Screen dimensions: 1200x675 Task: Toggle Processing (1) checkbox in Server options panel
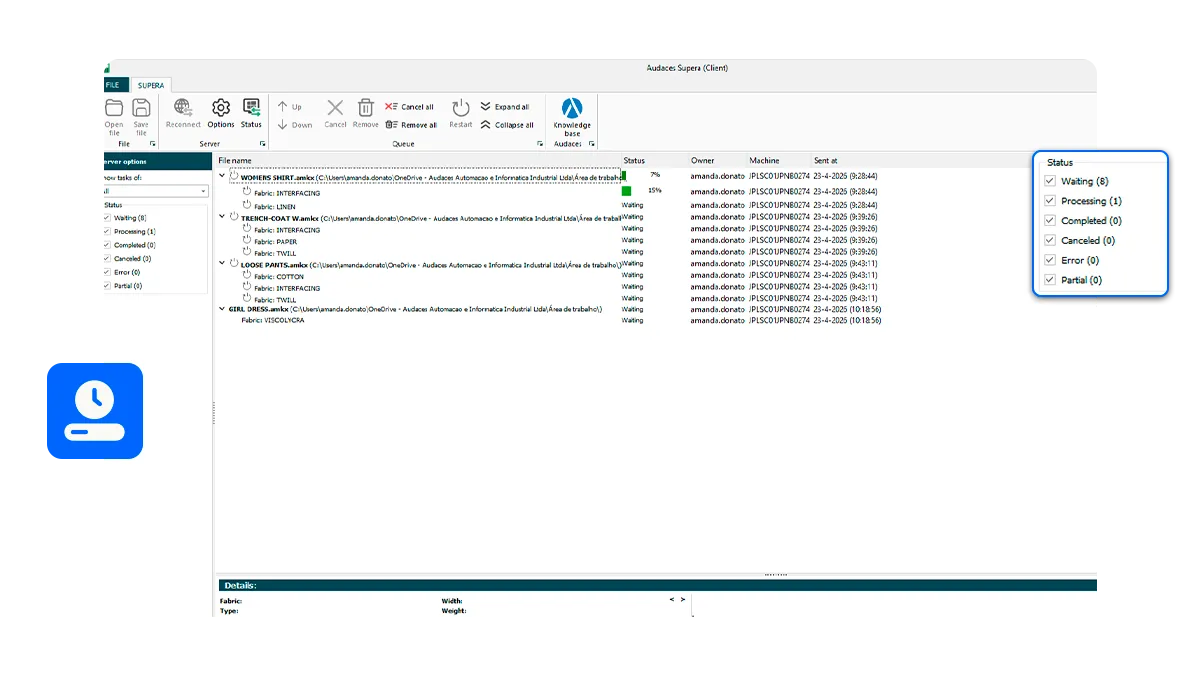(x=107, y=231)
